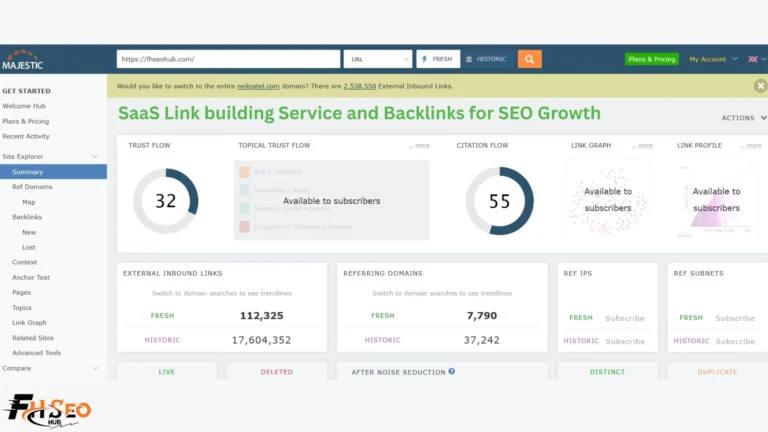Image resolution: width=768 pixels, height=432 pixels.
Task: Open Topics in sidebar
Action: pos(22,308)
